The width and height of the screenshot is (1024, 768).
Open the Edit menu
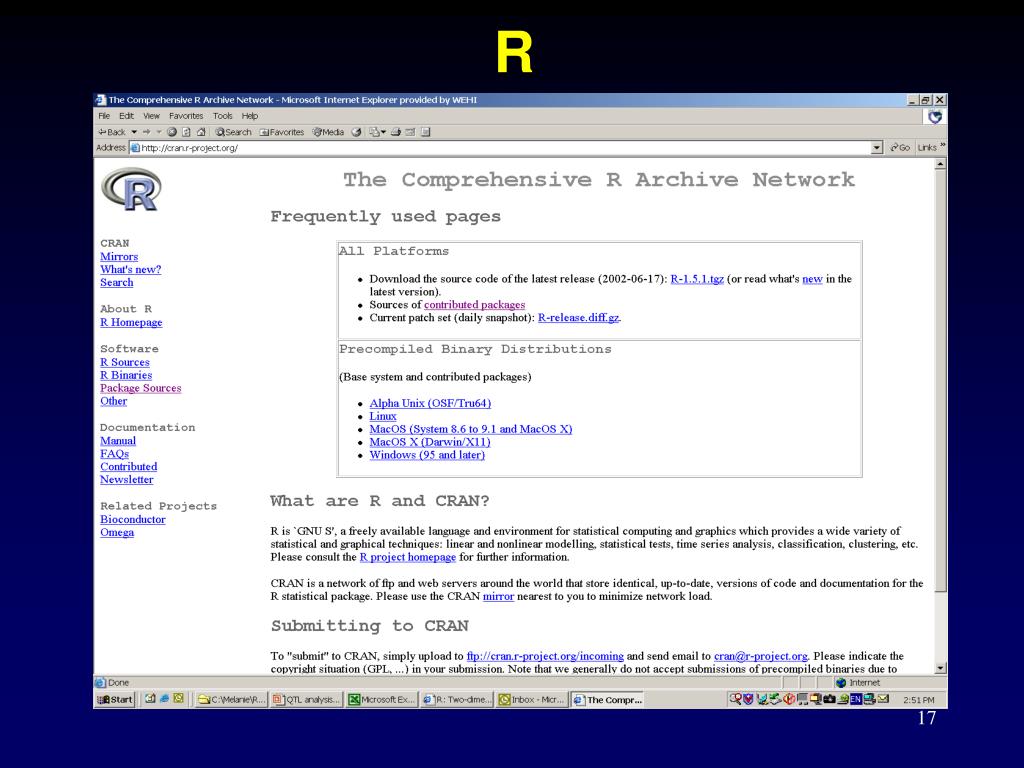[x=127, y=116]
